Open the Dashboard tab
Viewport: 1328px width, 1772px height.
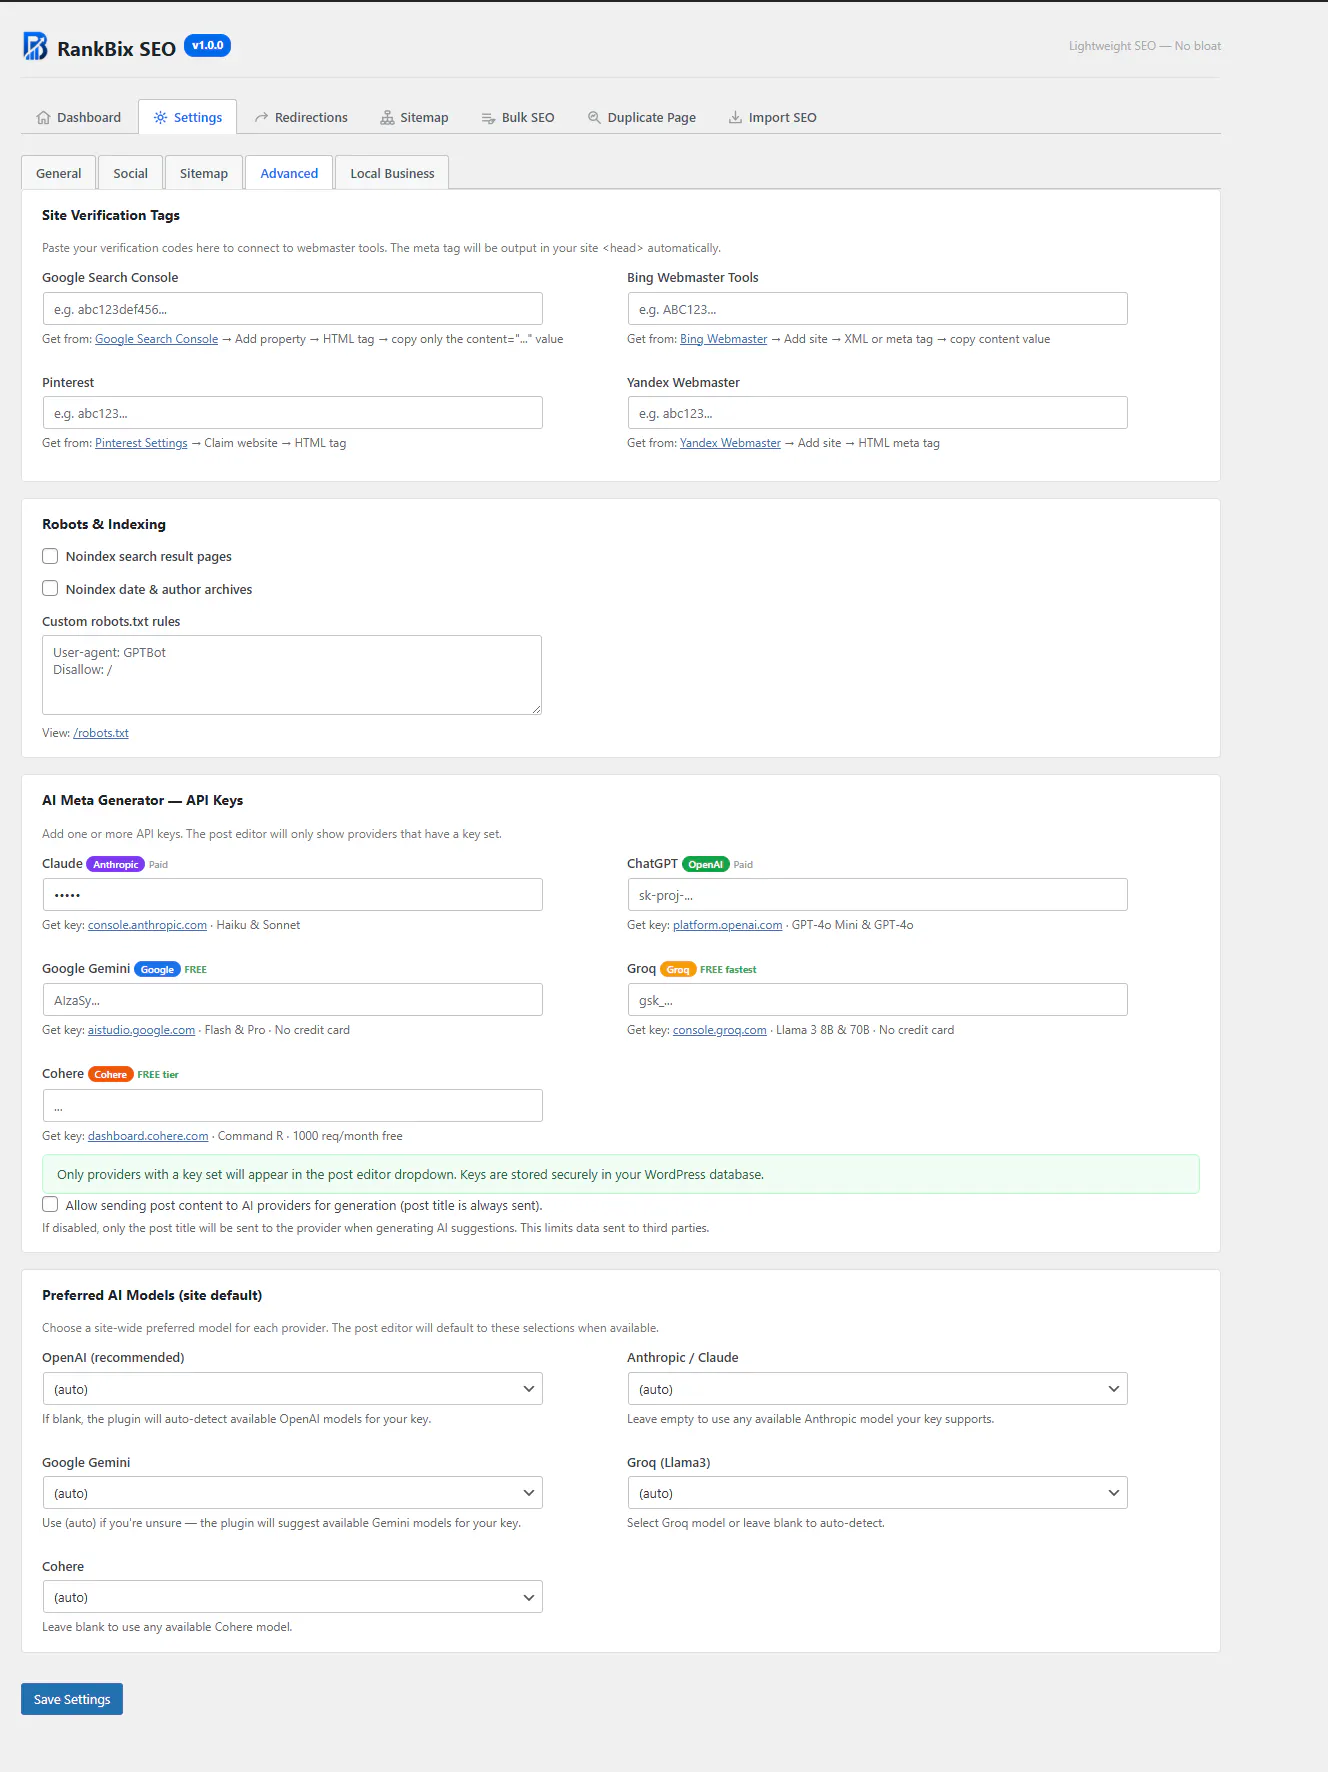78,117
